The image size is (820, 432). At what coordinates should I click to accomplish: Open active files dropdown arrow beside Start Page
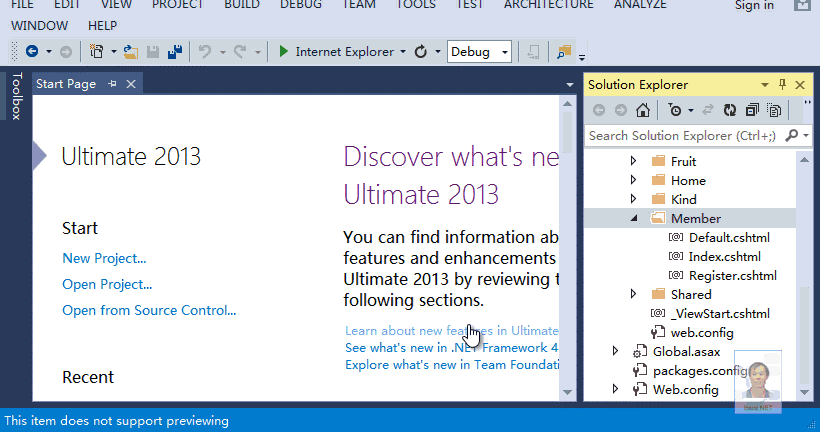570,85
